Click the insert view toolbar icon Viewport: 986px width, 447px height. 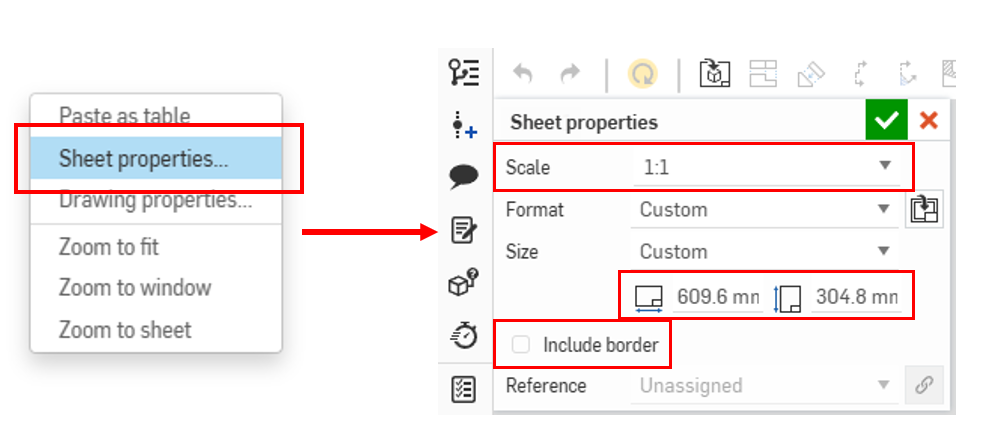pyautogui.click(x=714, y=73)
